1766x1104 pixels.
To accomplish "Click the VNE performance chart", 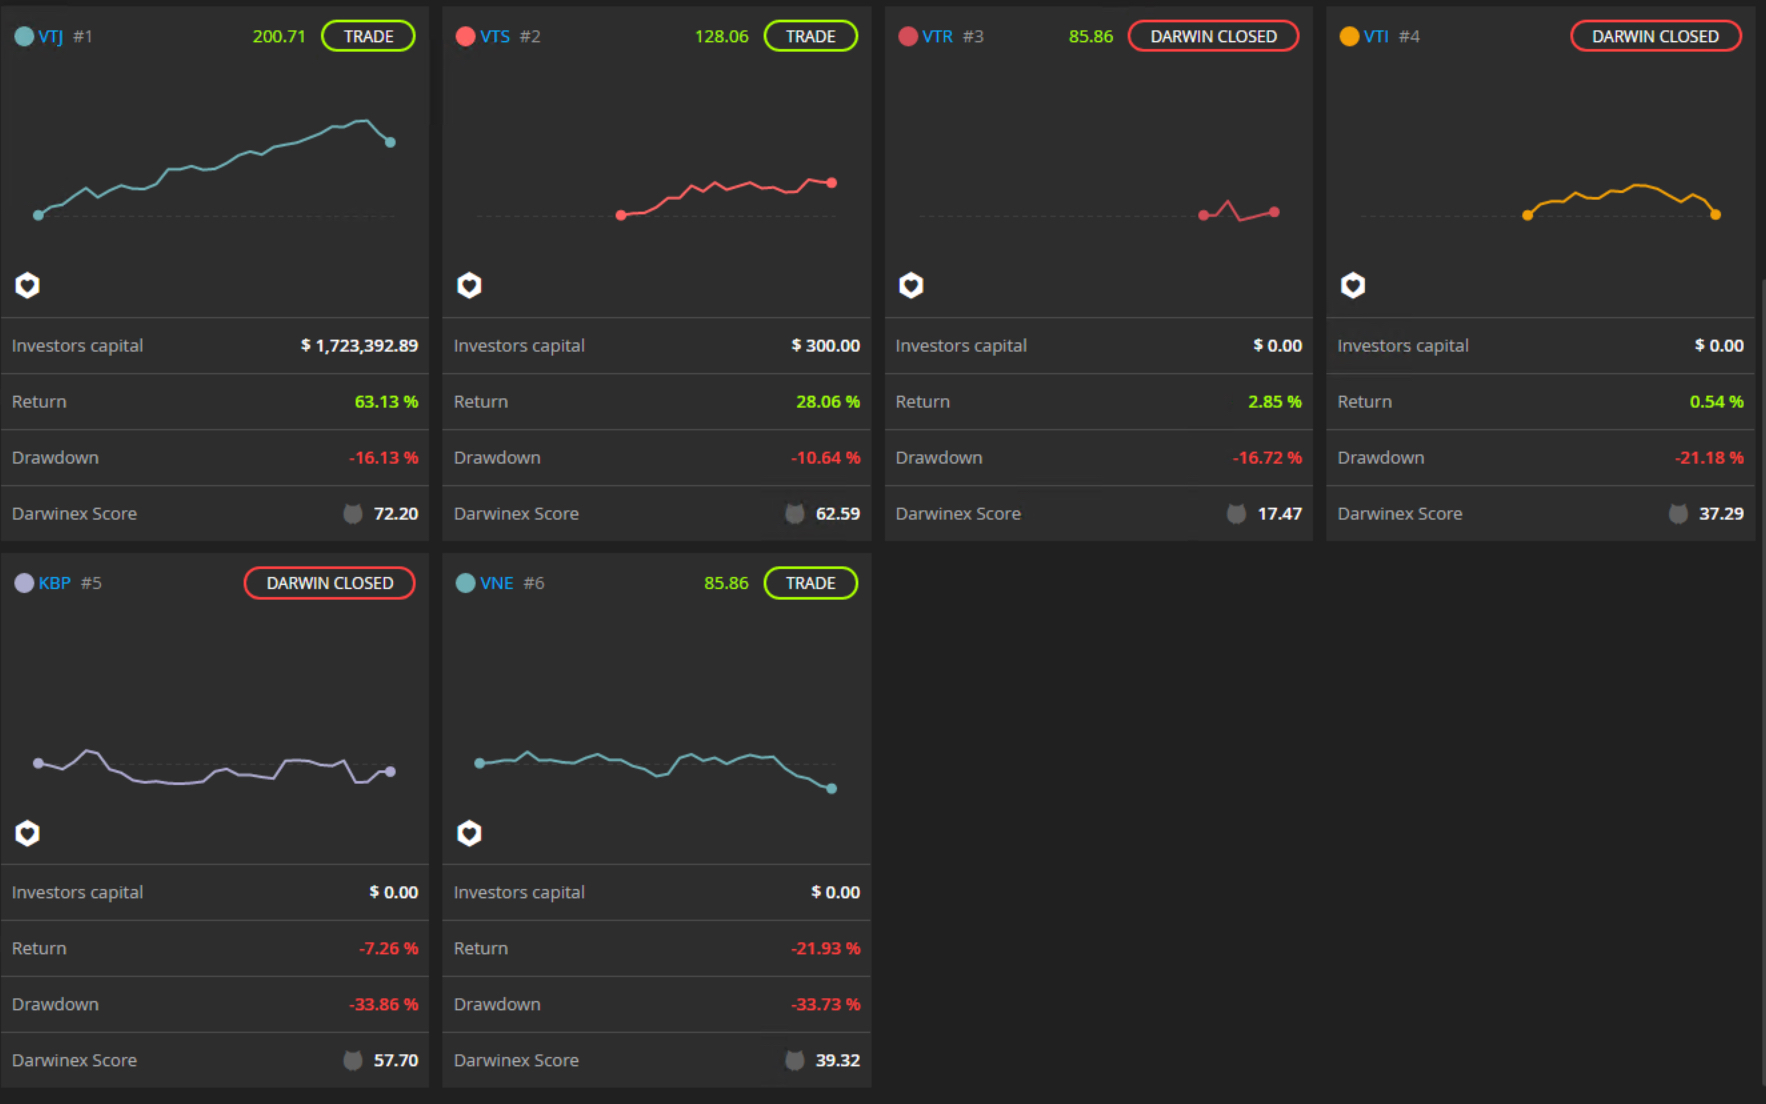I will click(x=655, y=771).
